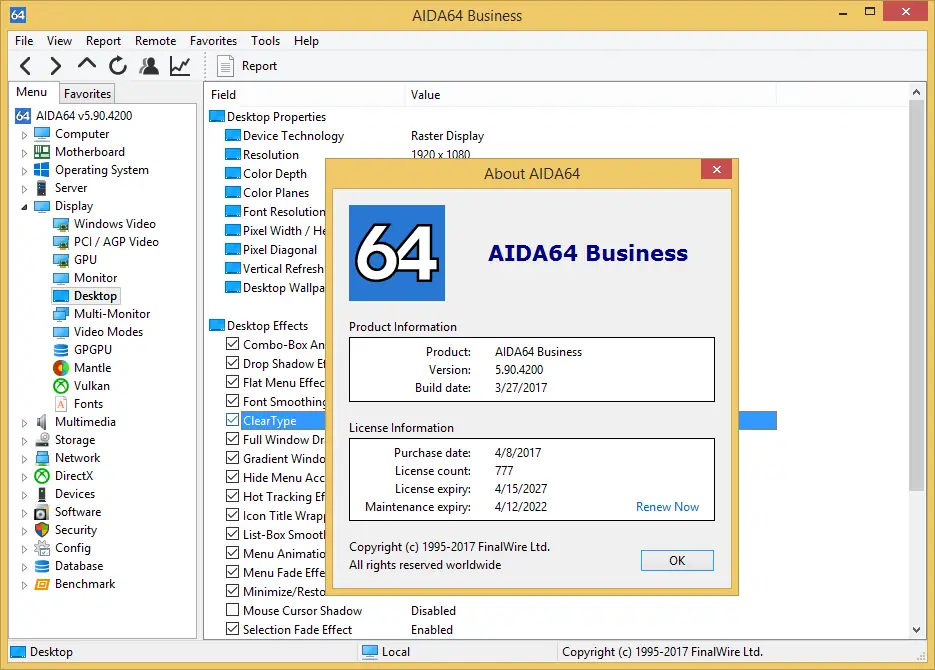935x670 pixels.
Task: Toggle the Flat Menu Effect checkbox
Action: pyautogui.click(x=233, y=382)
